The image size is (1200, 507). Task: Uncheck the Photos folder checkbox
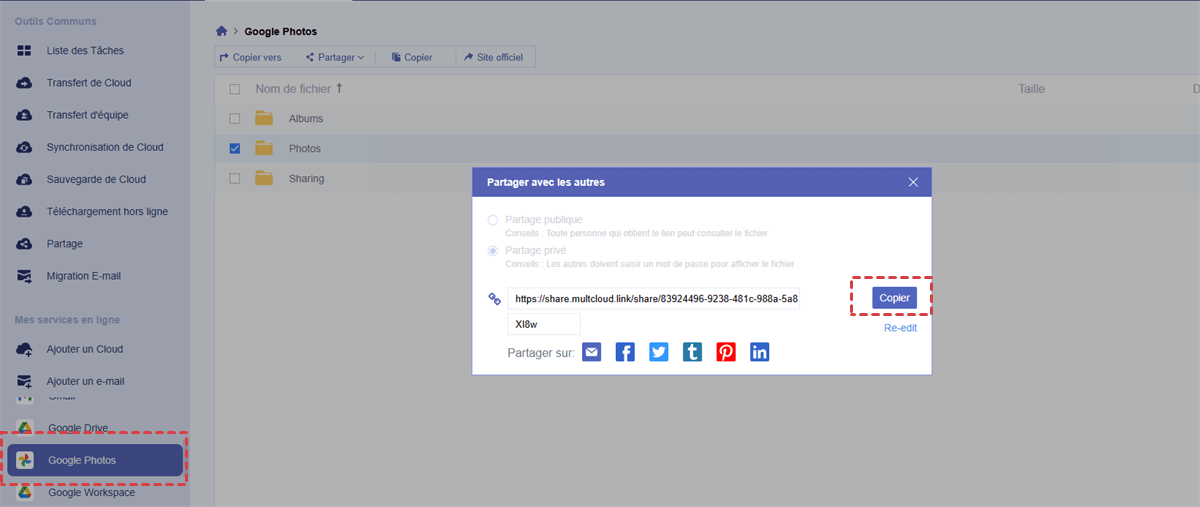(235, 149)
